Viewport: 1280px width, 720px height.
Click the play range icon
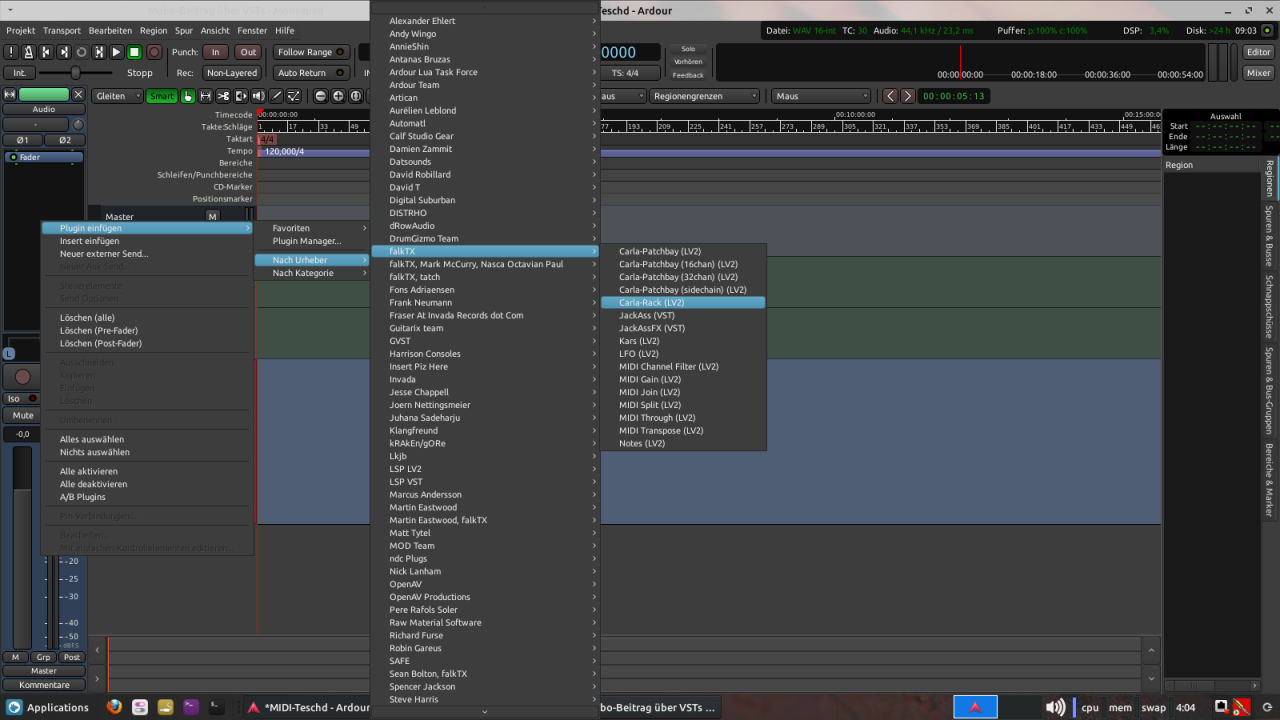pyautogui.click(x=99, y=52)
